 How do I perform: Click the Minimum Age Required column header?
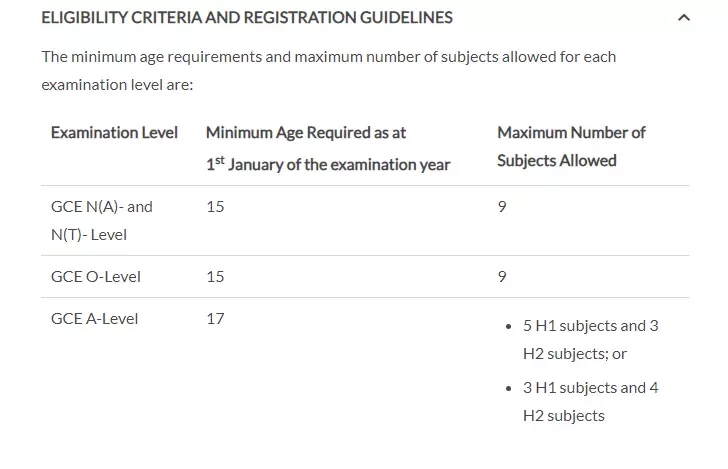[x=328, y=149]
